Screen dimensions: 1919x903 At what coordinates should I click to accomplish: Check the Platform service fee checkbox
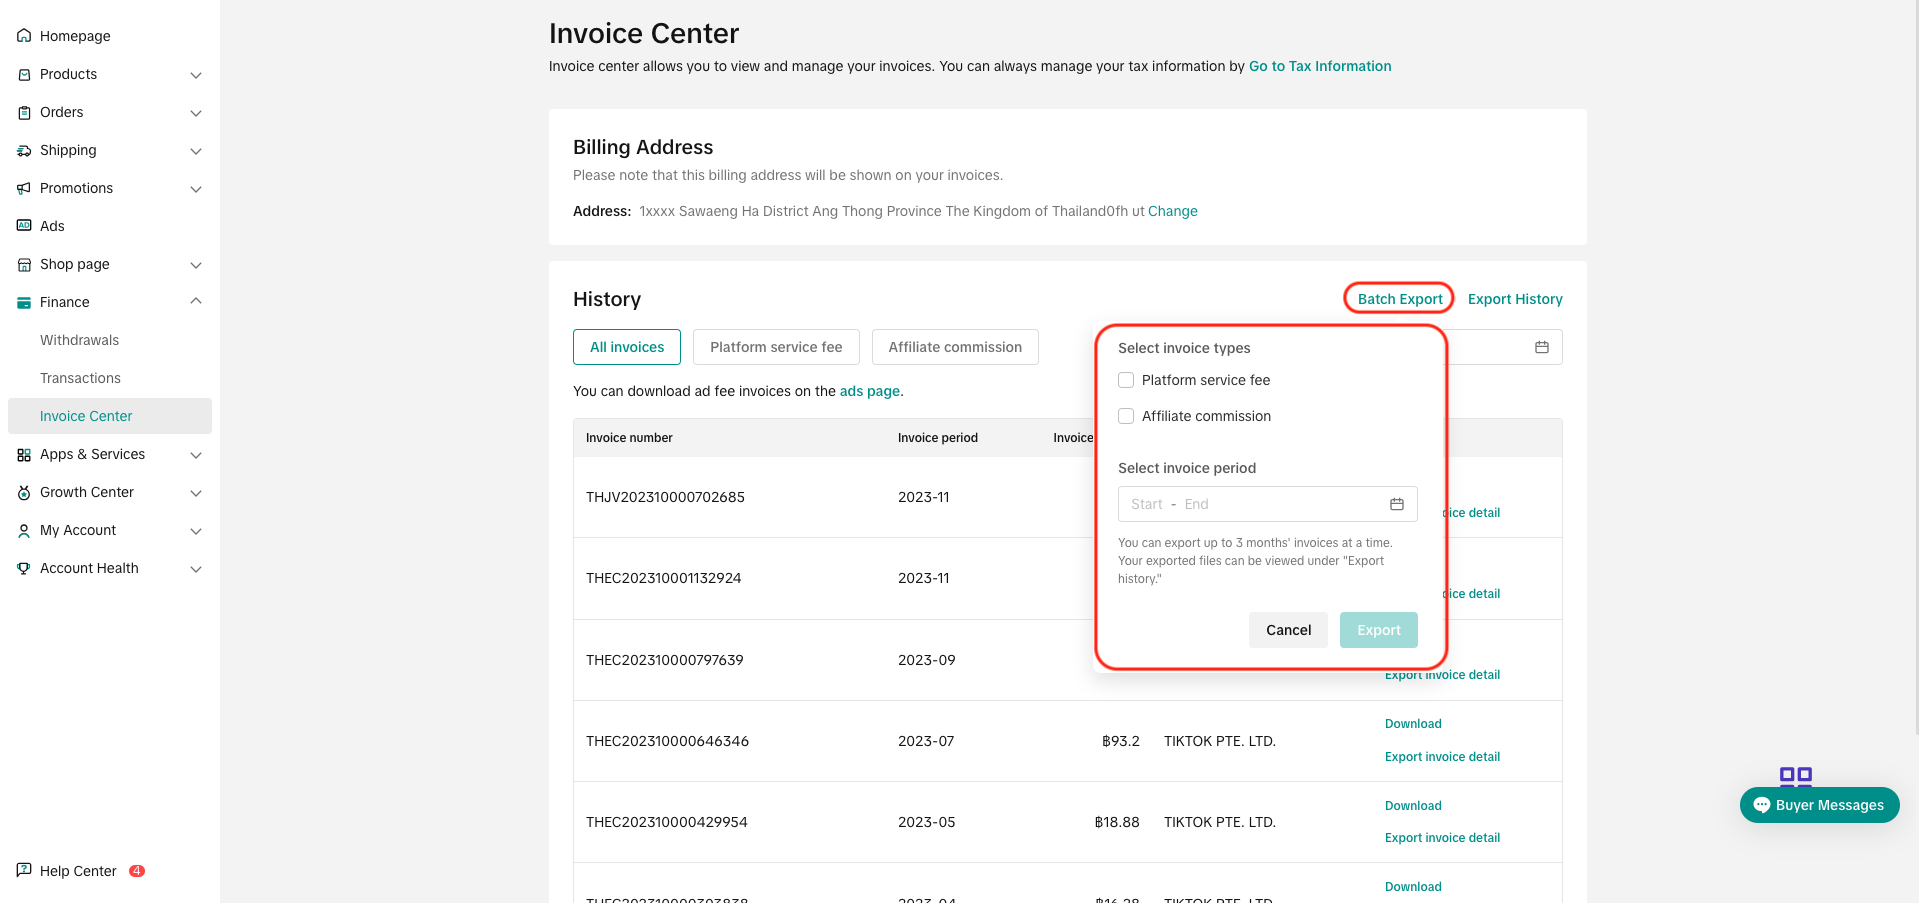(x=1126, y=380)
